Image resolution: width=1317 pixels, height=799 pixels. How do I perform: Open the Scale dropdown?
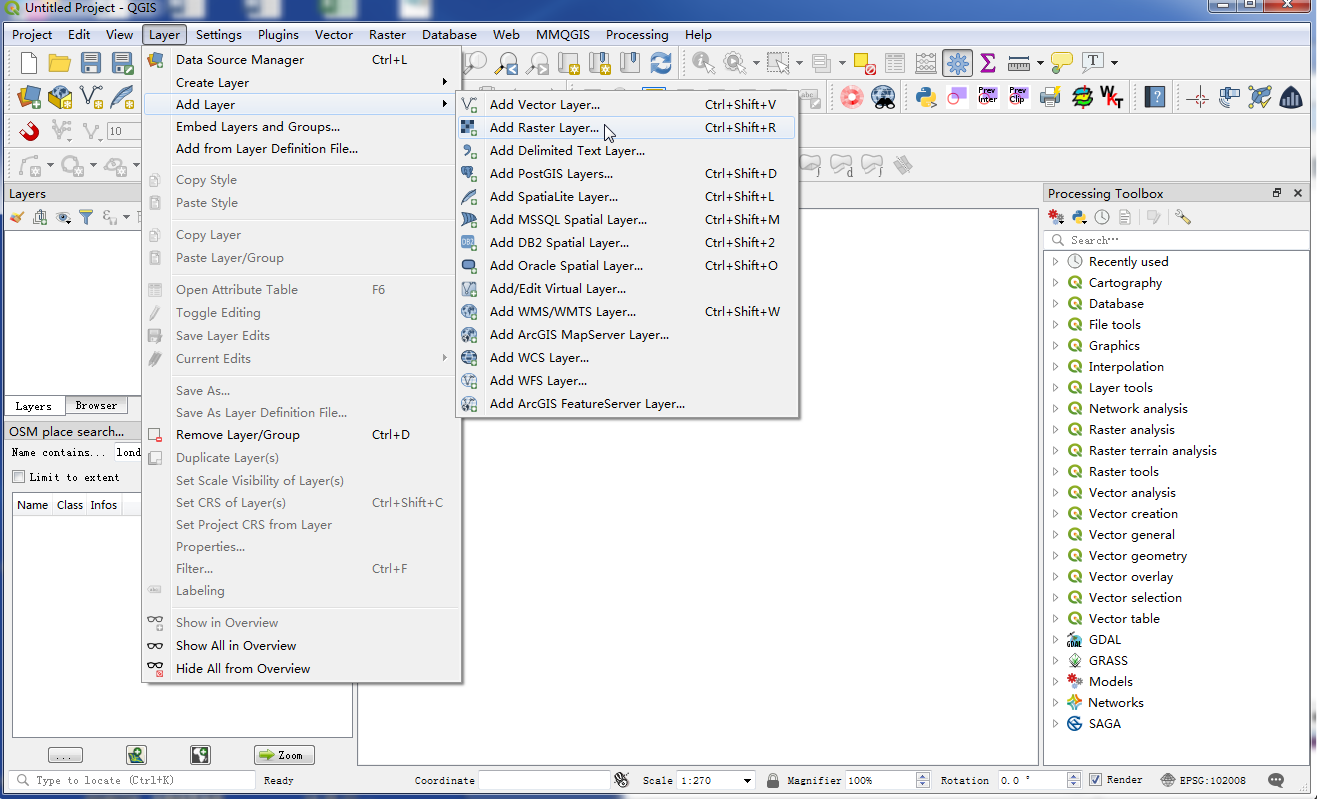[x=747, y=780]
